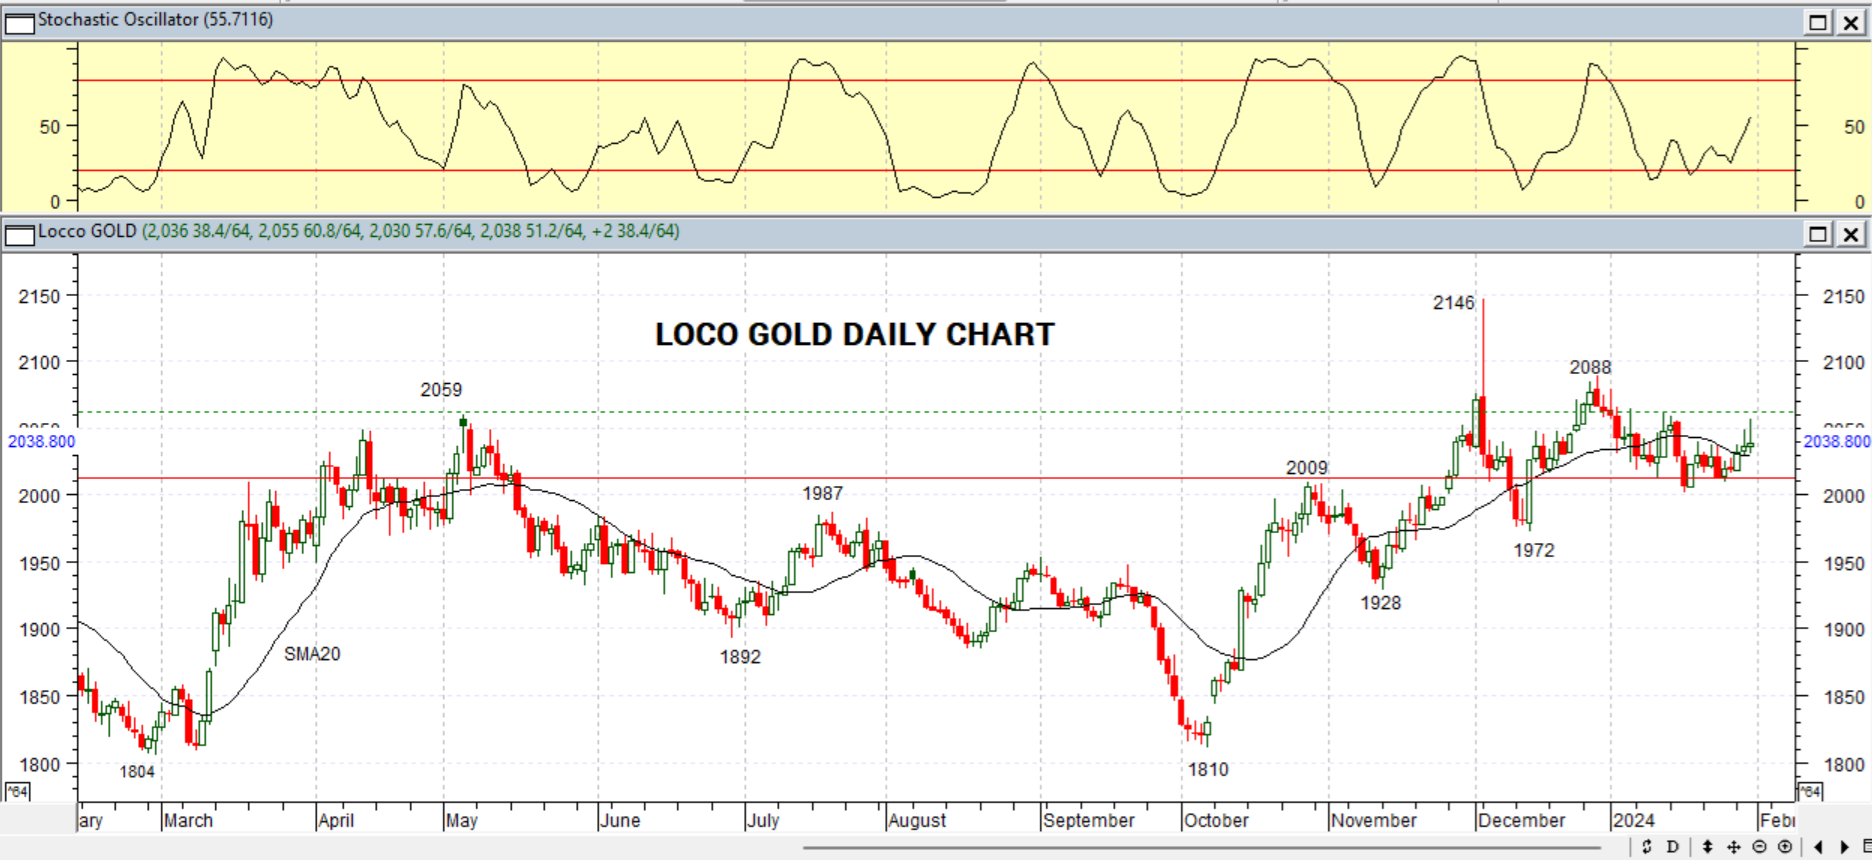Screen dimensions: 1872x860
Task: Click the Locco GOLD title text
Action: tap(87, 232)
